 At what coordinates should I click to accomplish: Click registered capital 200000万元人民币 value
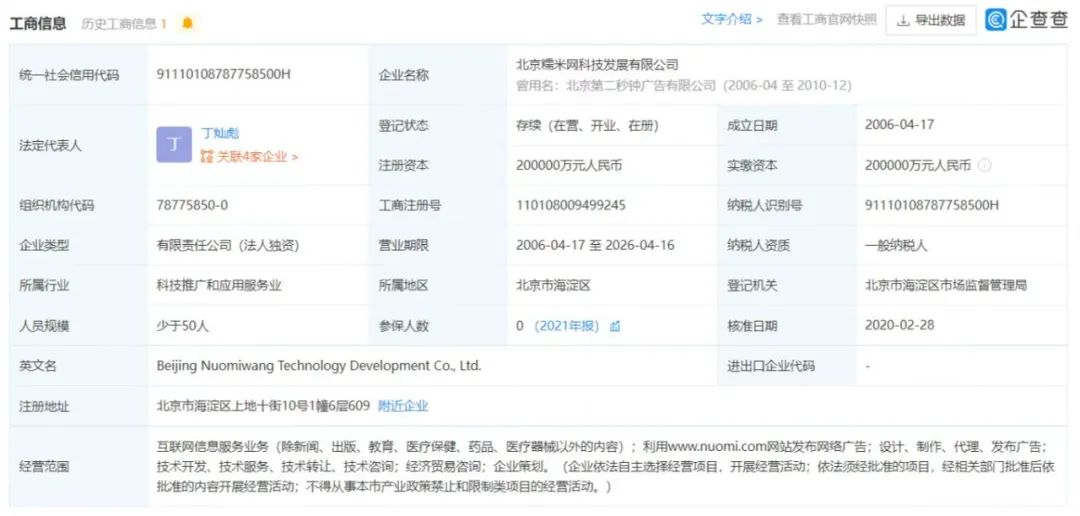click(x=569, y=165)
